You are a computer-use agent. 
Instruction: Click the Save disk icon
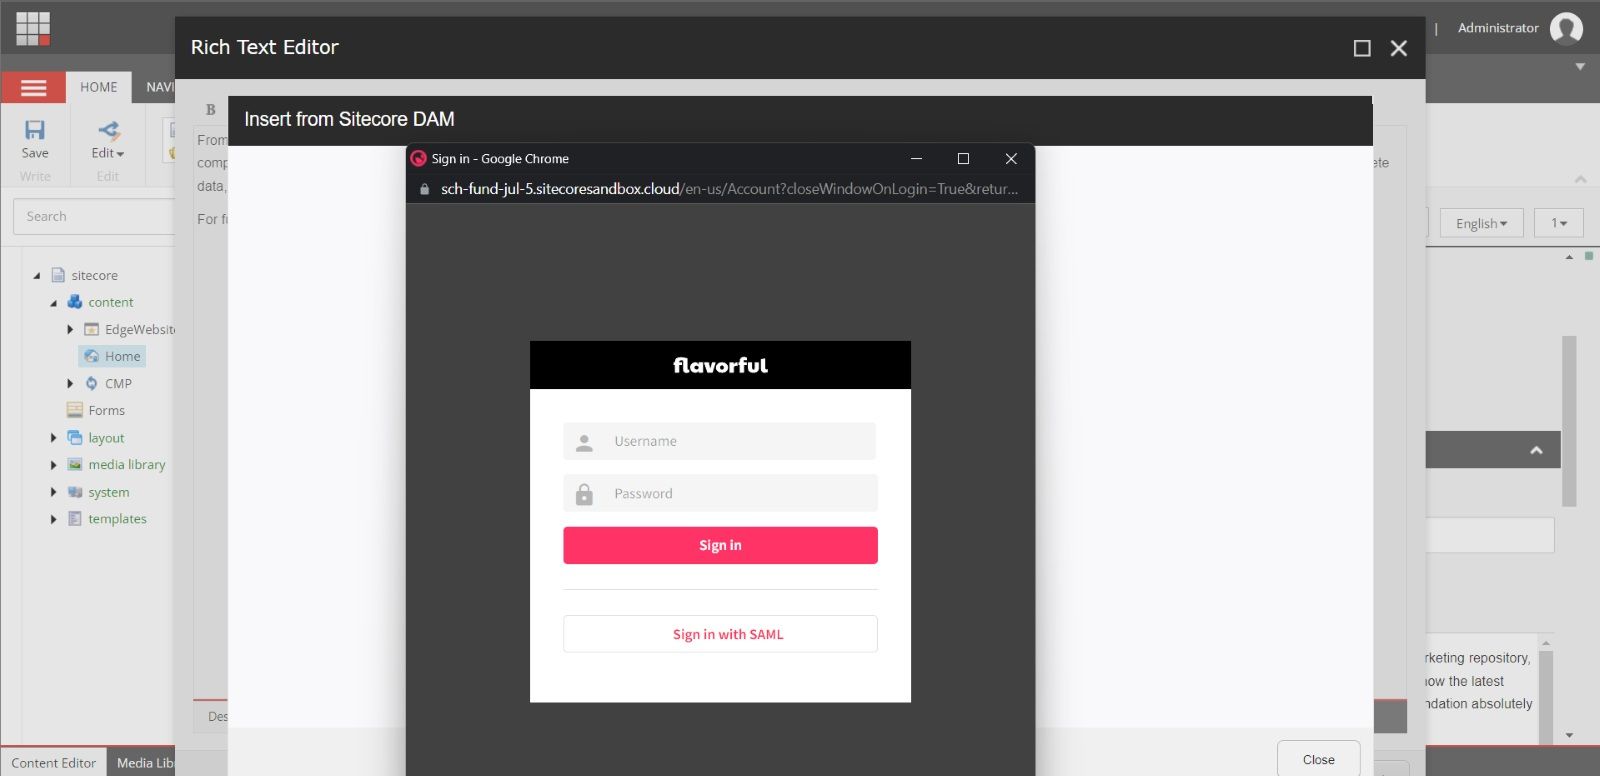pyautogui.click(x=35, y=130)
